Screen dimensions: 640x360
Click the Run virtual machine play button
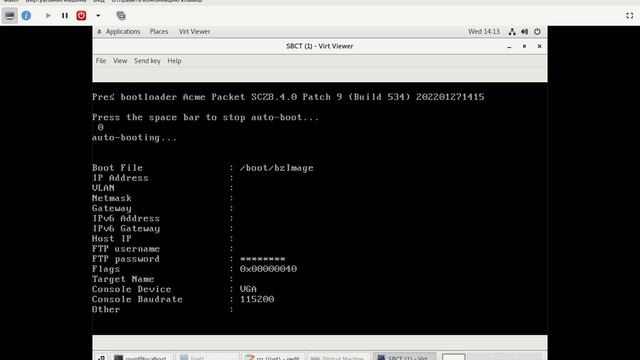48,16
